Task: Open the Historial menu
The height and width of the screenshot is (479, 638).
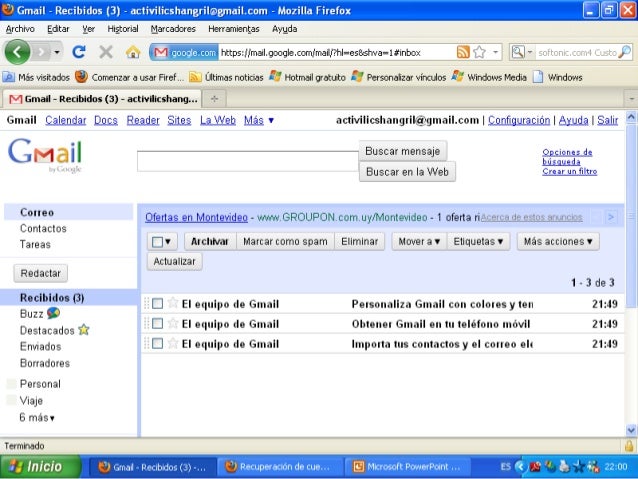Action: tap(123, 29)
